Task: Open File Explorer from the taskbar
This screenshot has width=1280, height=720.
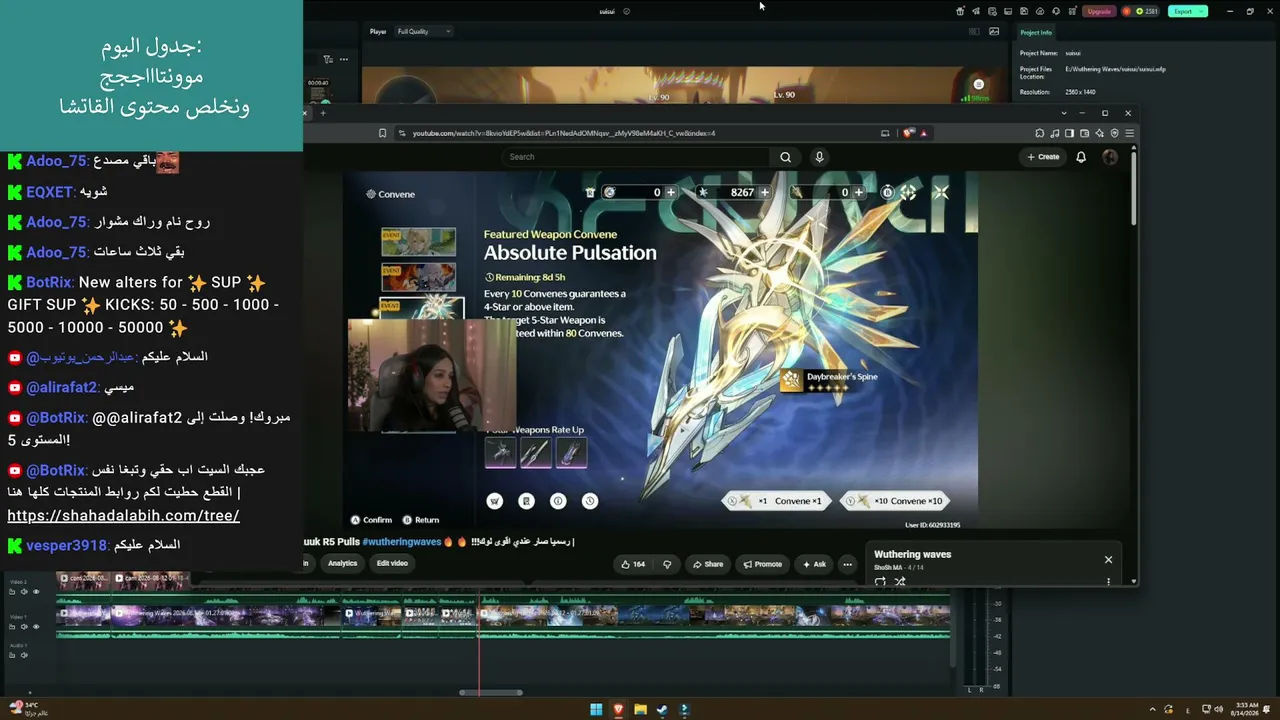Action: tap(640, 710)
